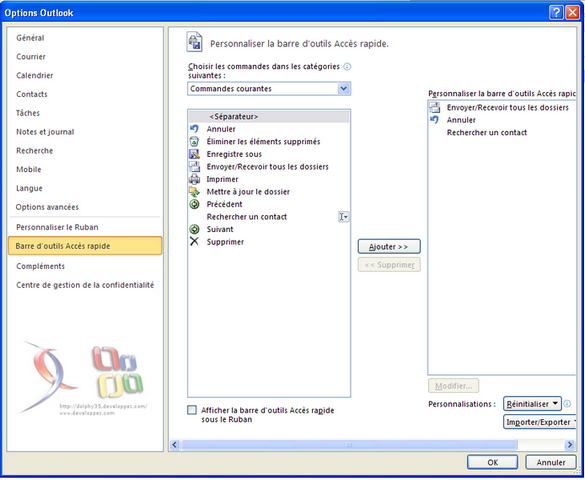Click the scrollbar left arrow
Screen dimensions: 585x480
(x=175, y=445)
